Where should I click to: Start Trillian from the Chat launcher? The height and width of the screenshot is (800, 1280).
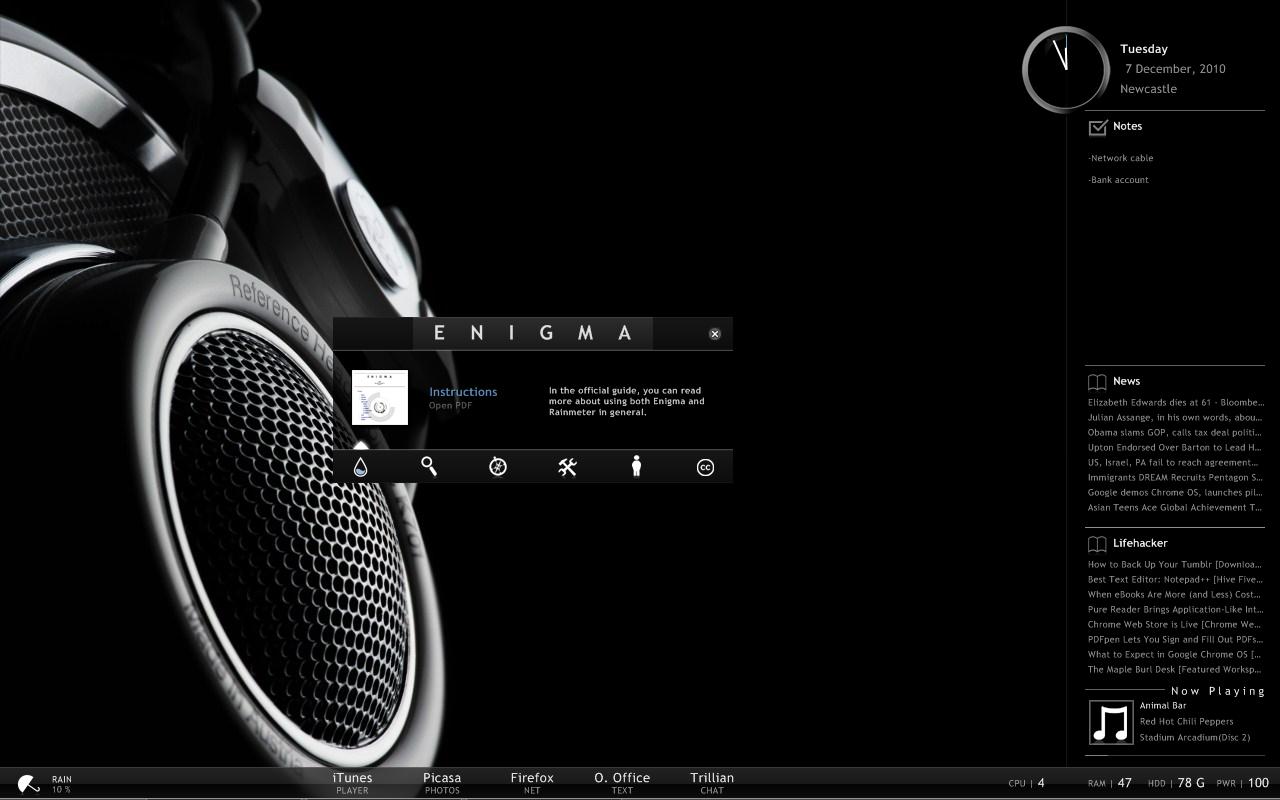[712, 782]
